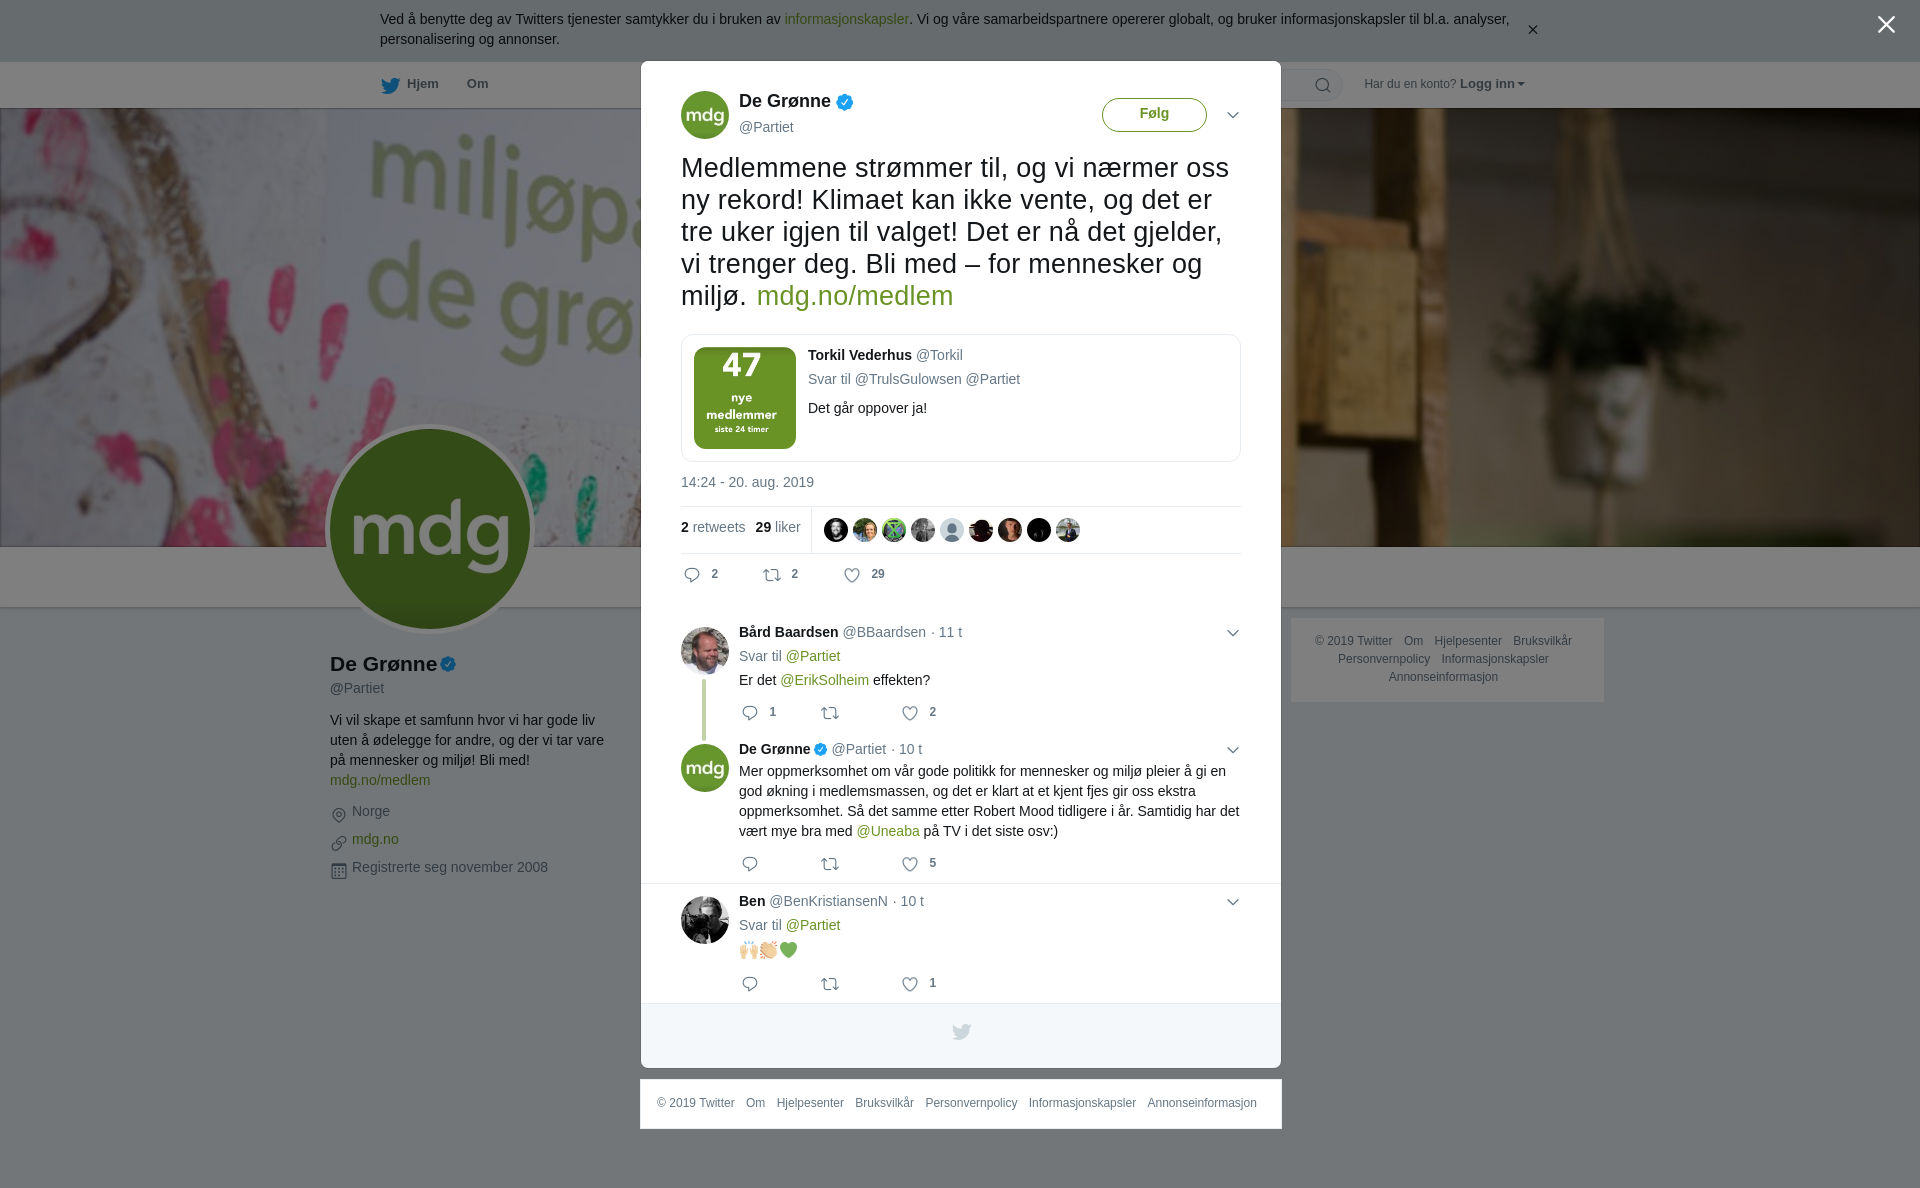Open the mdg.no/medlem link in the tweet
The height and width of the screenshot is (1188, 1920).
pyautogui.click(x=855, y=296)
